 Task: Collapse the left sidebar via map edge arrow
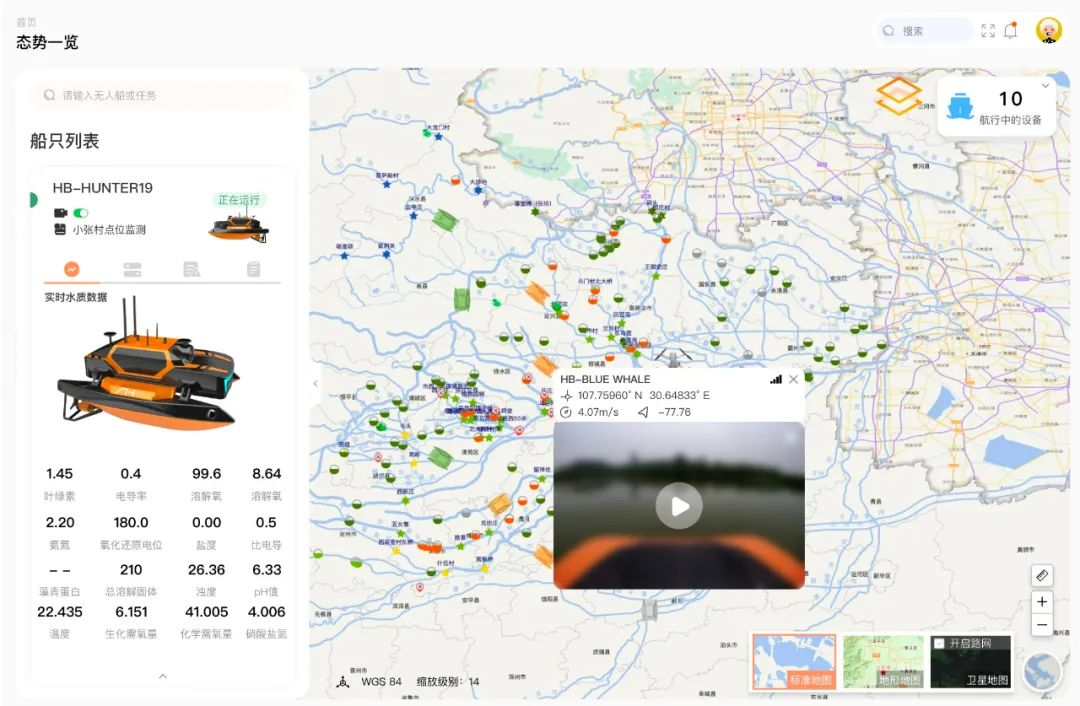pos(316,383)
